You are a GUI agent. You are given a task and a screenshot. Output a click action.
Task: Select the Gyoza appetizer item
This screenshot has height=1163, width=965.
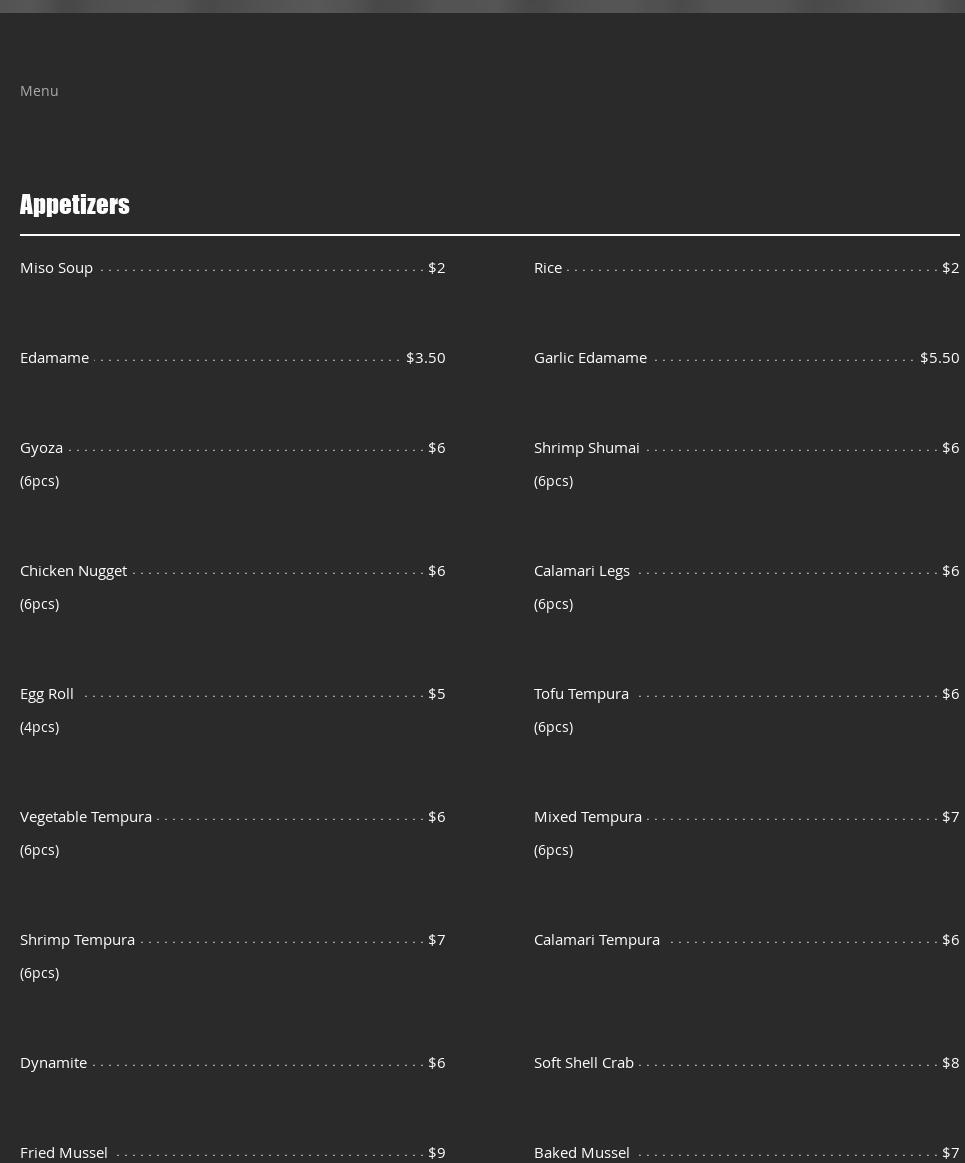pyautogui.click(x=41, y=448)
